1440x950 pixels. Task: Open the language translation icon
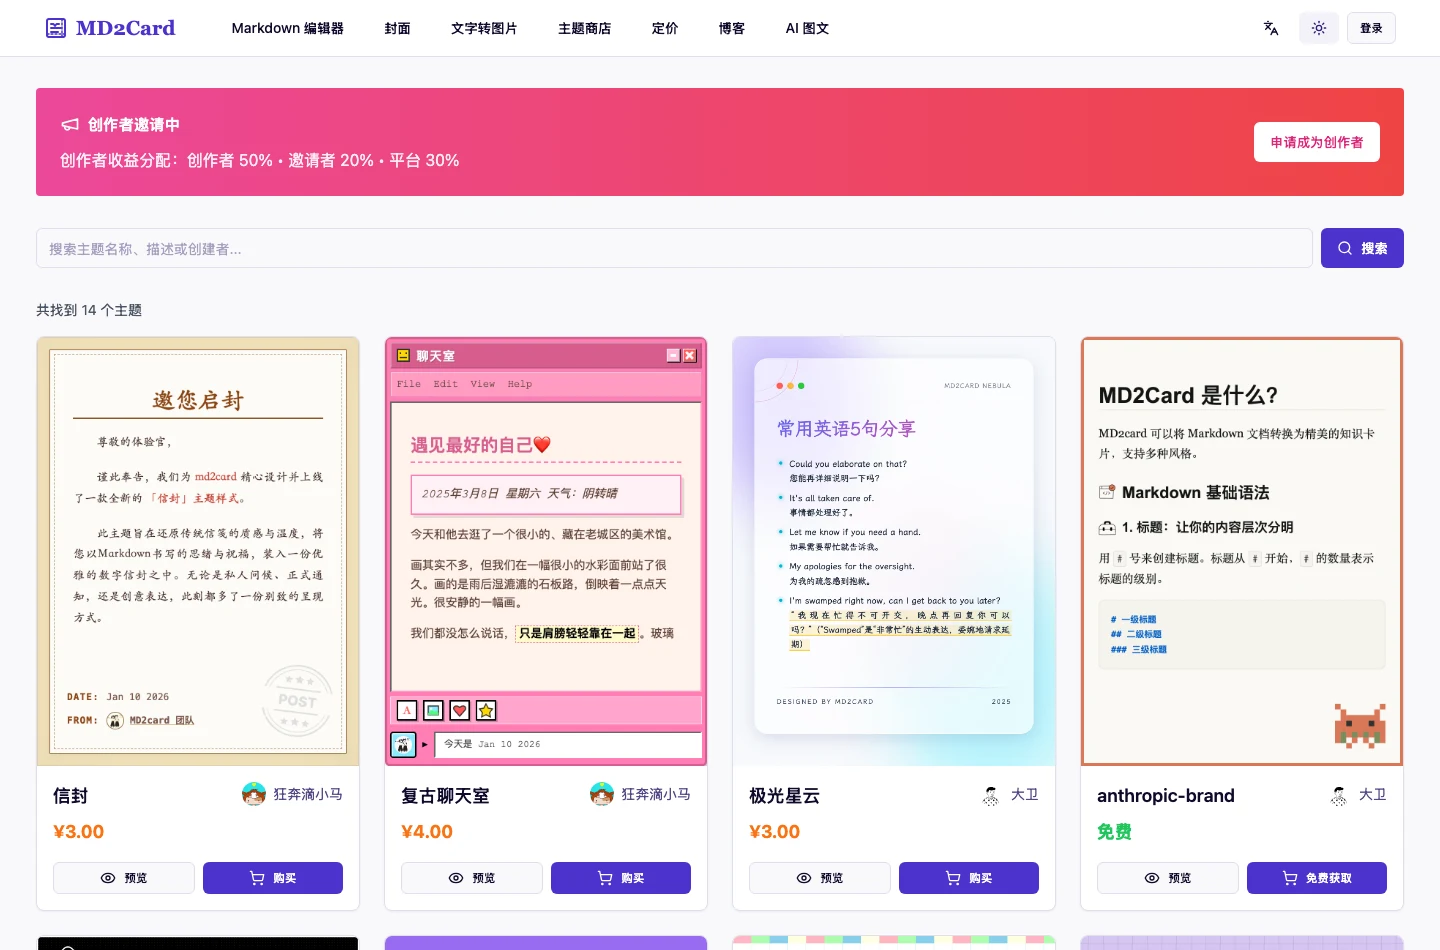click(1271, 28)
